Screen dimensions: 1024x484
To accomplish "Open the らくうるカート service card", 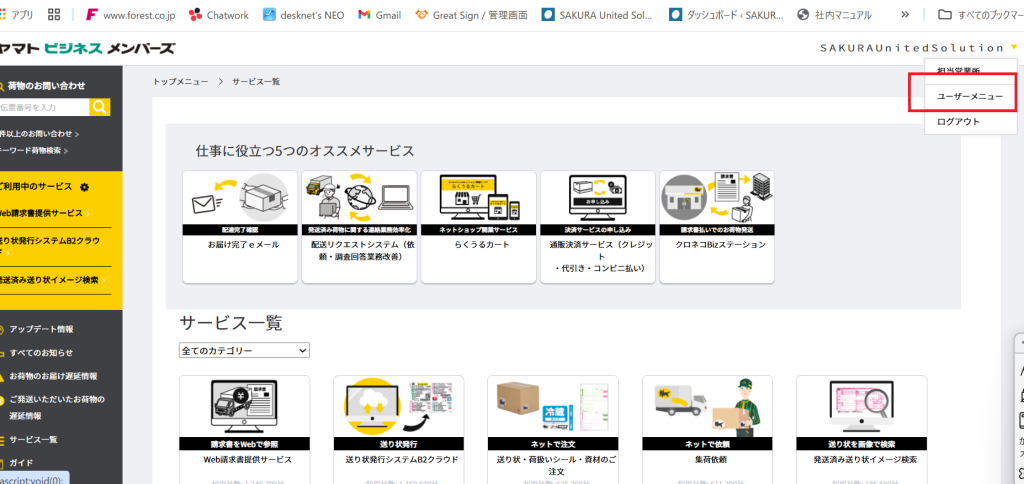I will coord(477,226).
